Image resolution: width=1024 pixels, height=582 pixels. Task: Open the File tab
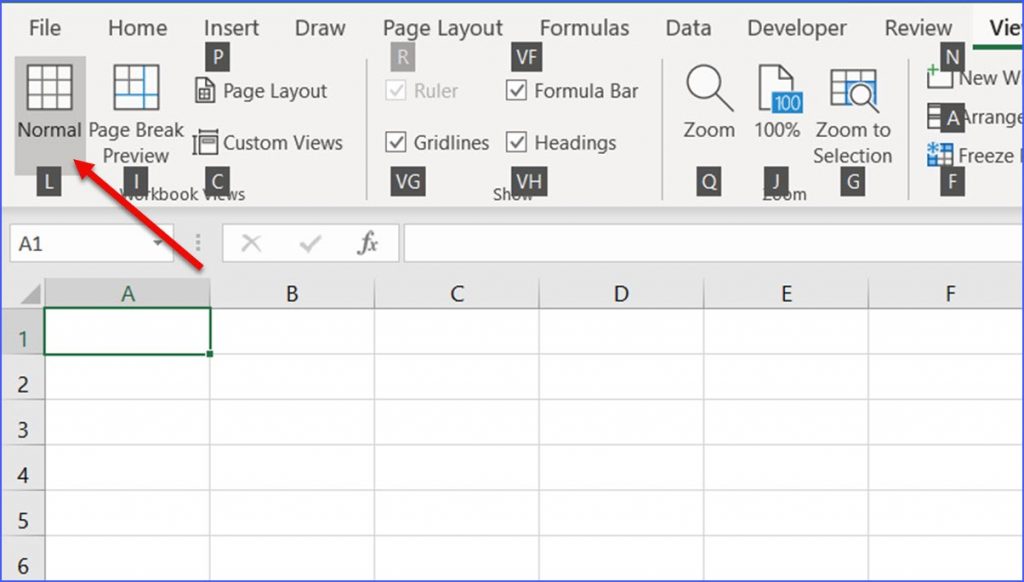pyautogui.click(x=44, y=28)
